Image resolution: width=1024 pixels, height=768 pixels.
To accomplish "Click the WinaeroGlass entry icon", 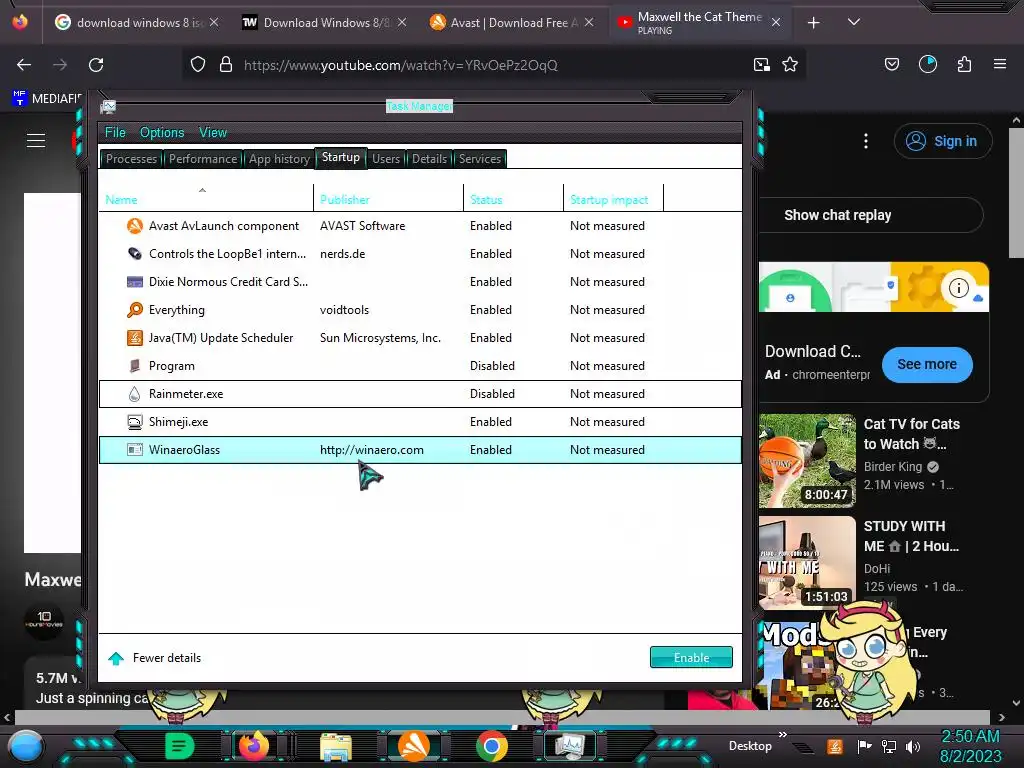I will (x=135, y=450).
